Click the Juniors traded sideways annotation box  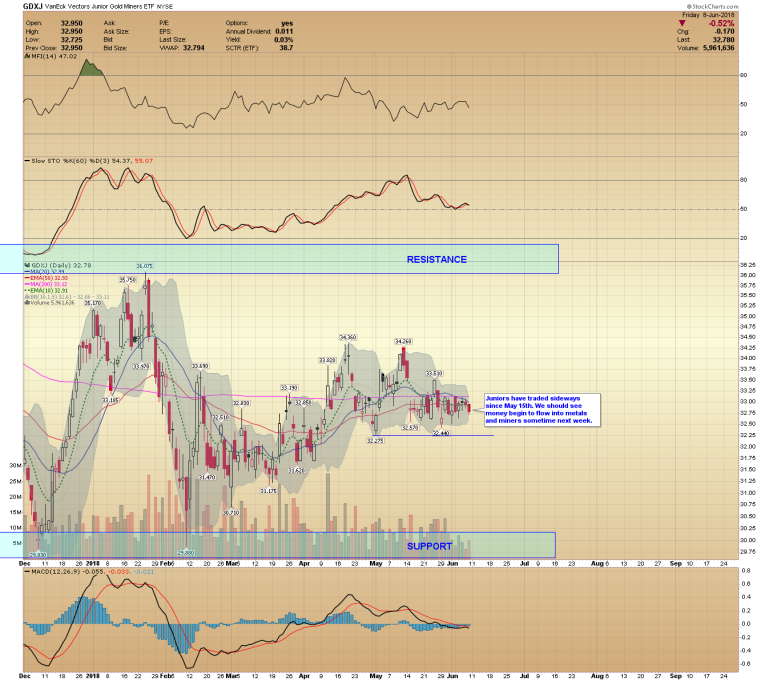pos(541,409)
